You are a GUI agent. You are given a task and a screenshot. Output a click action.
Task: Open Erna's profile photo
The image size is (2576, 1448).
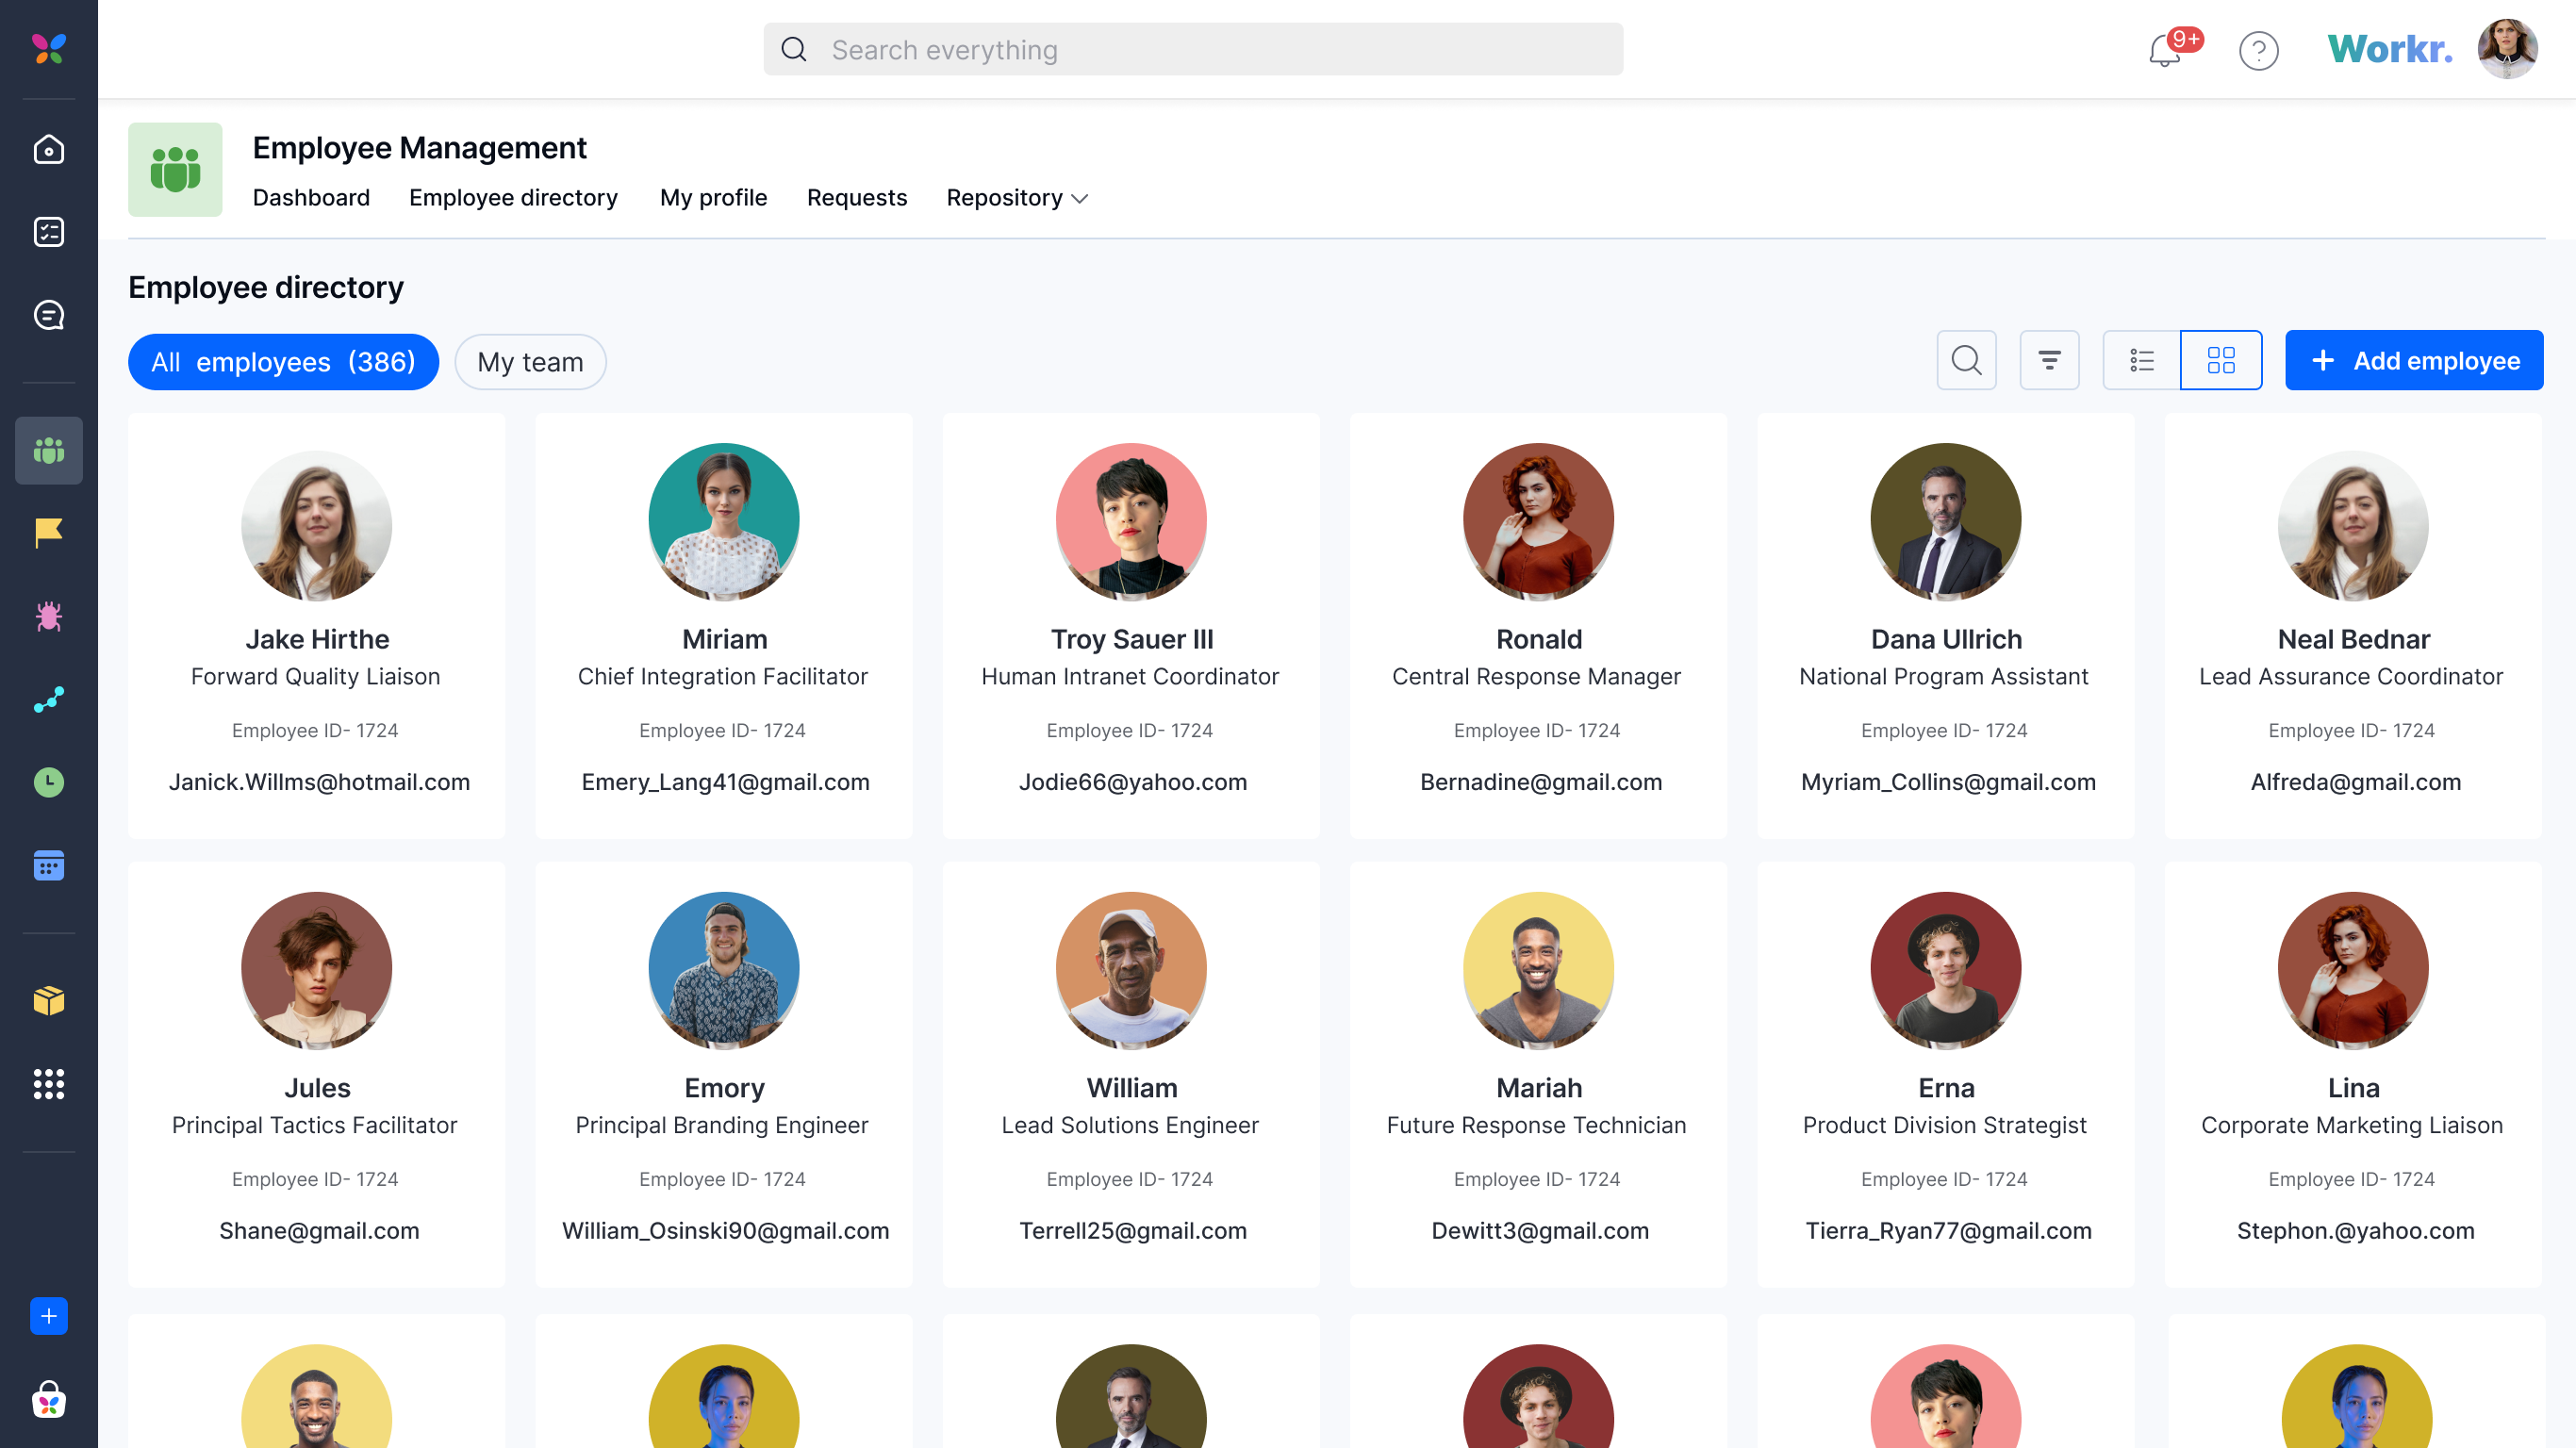coord(1946,970)
